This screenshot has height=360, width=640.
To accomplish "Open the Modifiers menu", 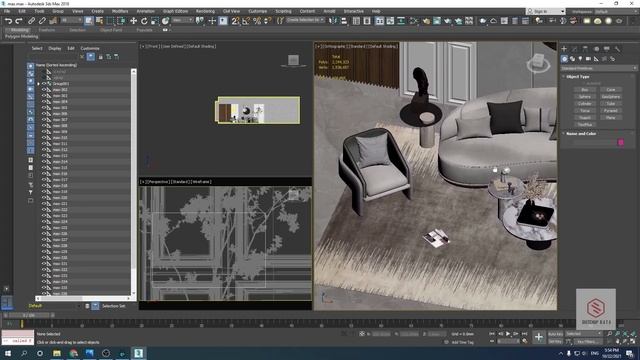I will click(120, 11).
